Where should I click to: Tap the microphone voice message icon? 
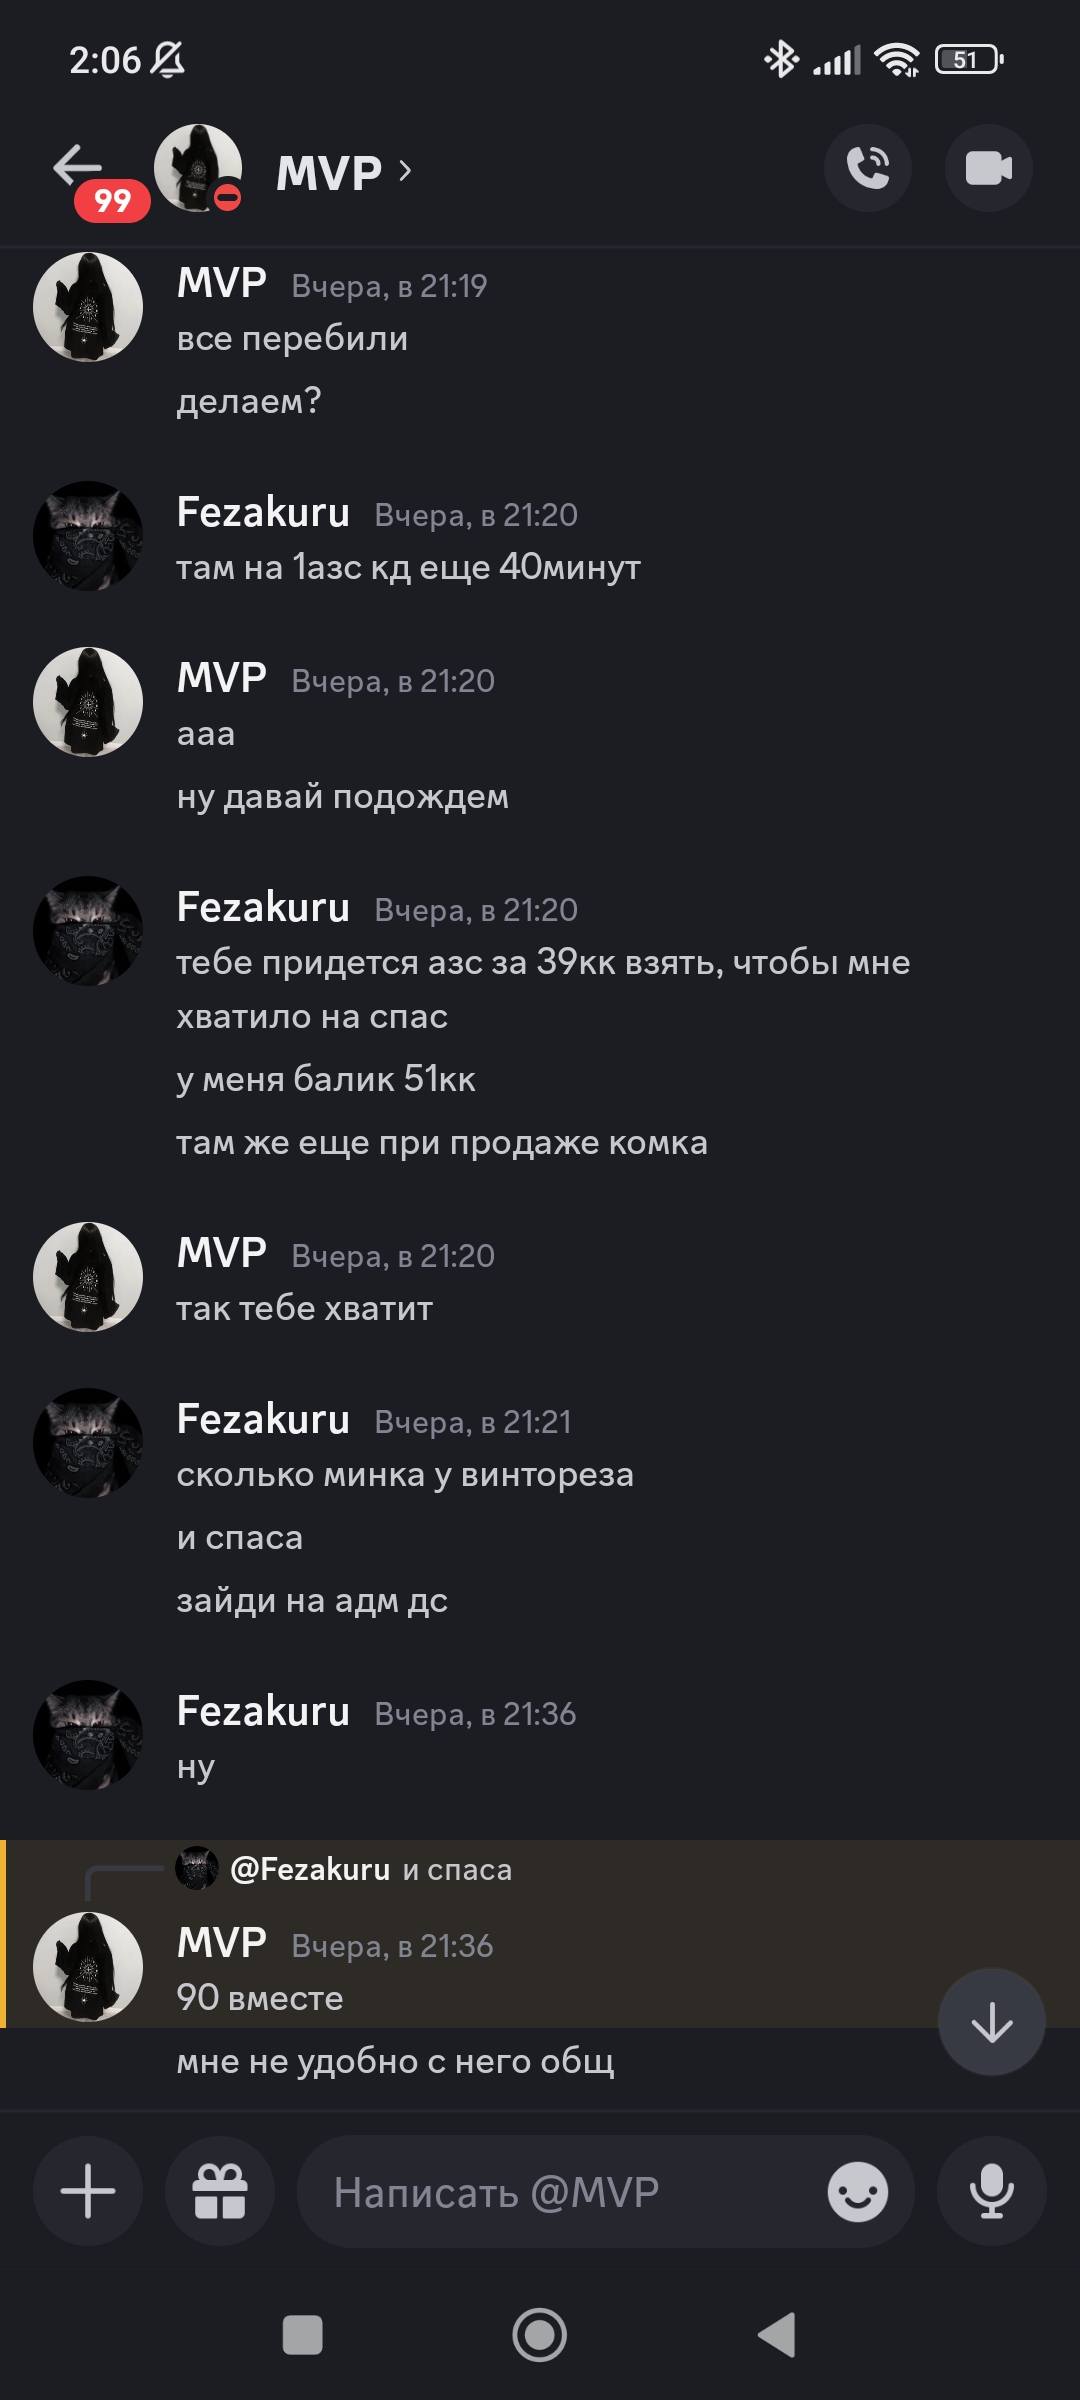coord(992,2191)
